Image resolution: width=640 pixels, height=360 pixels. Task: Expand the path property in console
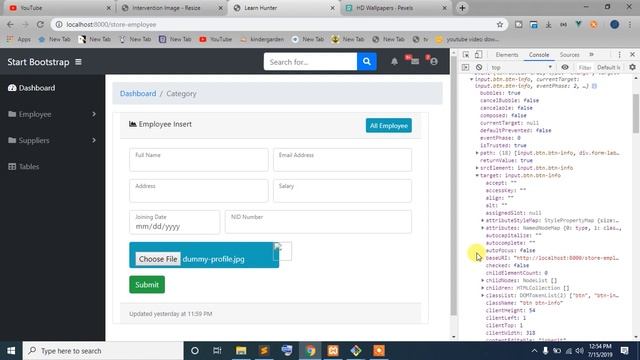[x=477, y=153]
